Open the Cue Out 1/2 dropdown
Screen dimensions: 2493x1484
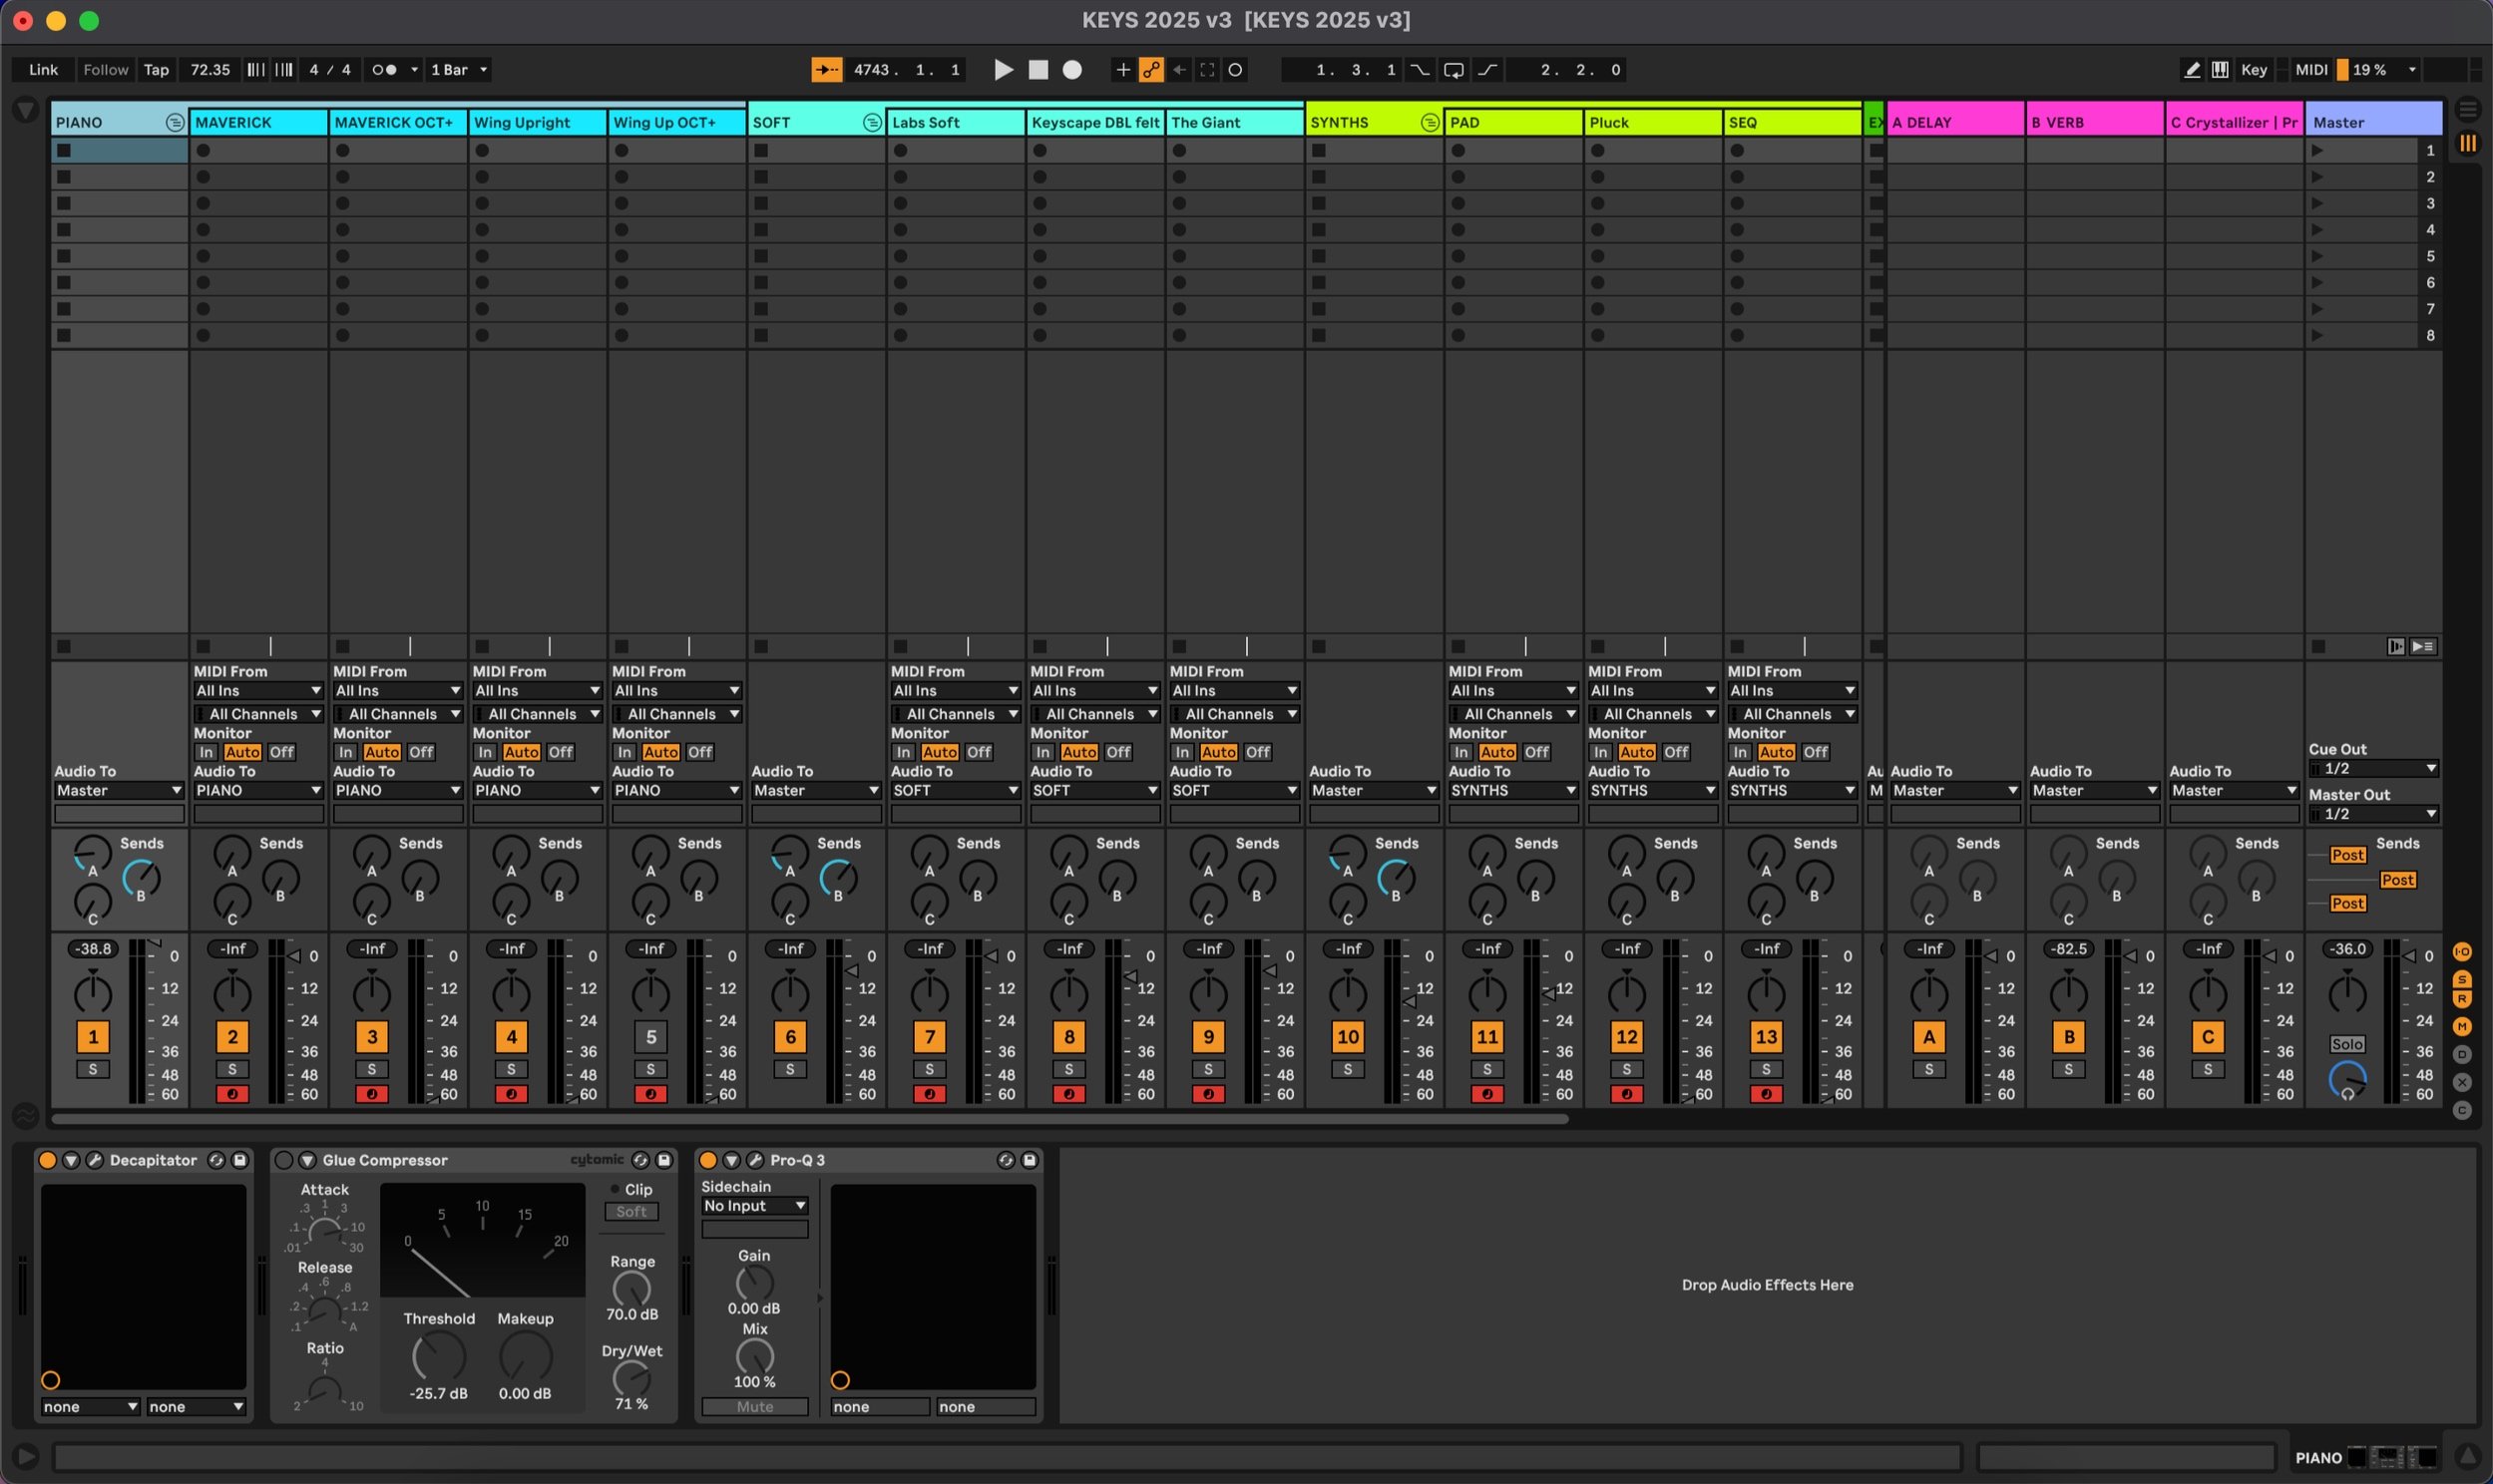pyautogui.click(x=2374, y=769)
